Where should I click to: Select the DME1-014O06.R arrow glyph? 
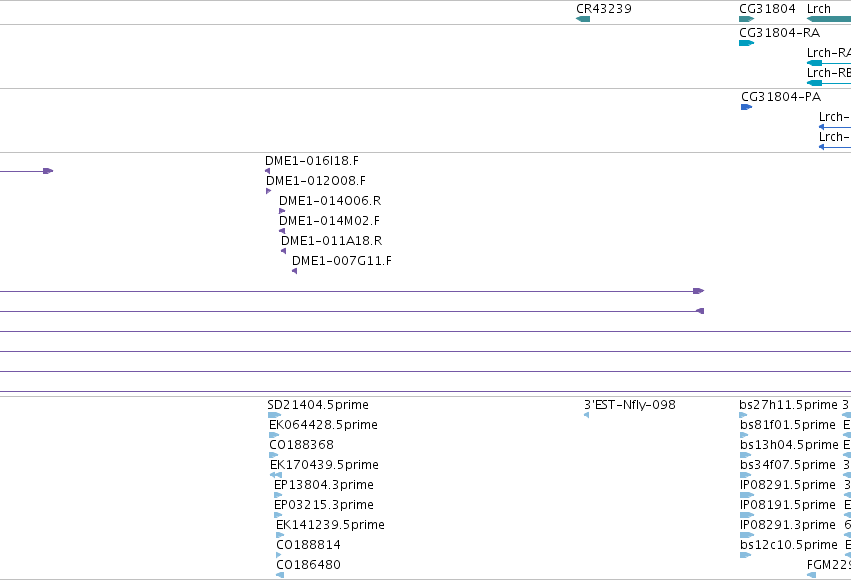pyautogui.click(x=282, y=211)
